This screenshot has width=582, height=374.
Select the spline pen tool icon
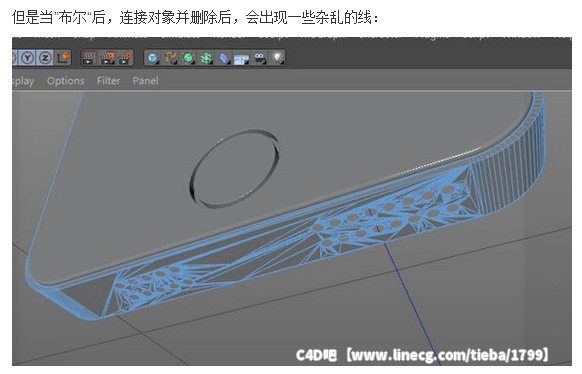coord(170,58)
